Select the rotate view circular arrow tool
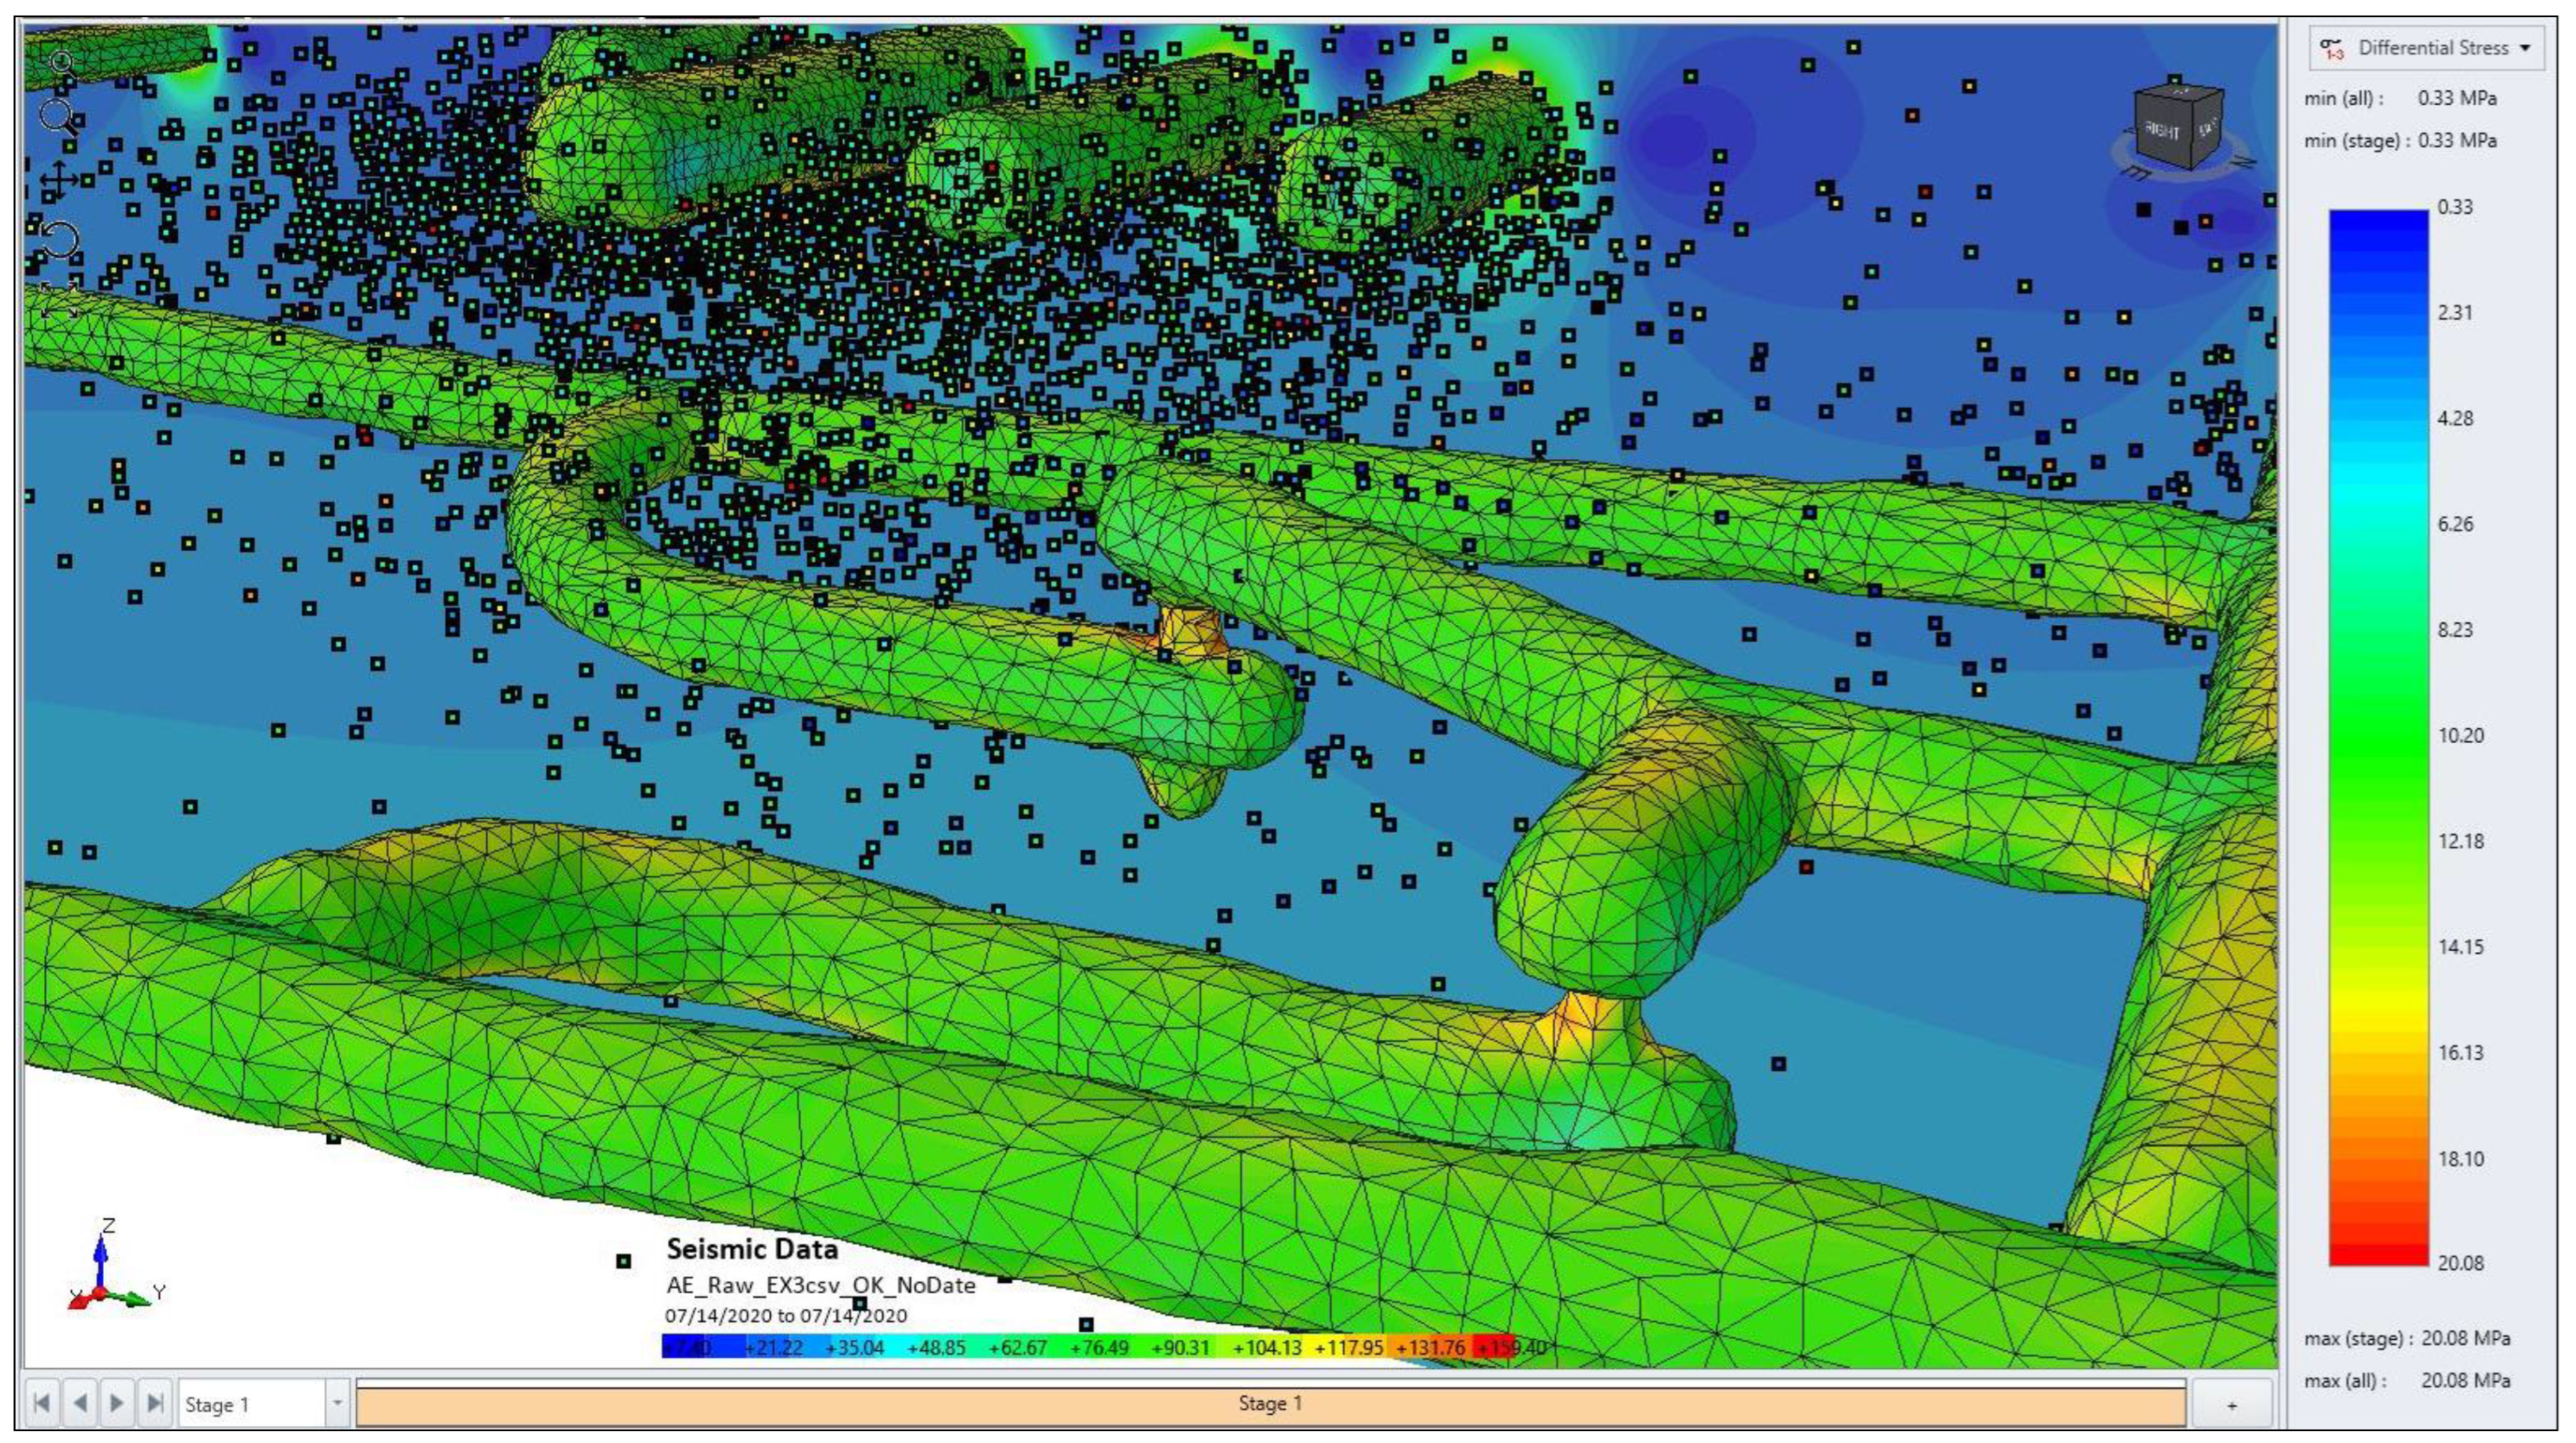This screenshot has width=2576, height=1443. pyautogui.click(x=59, y=241)
